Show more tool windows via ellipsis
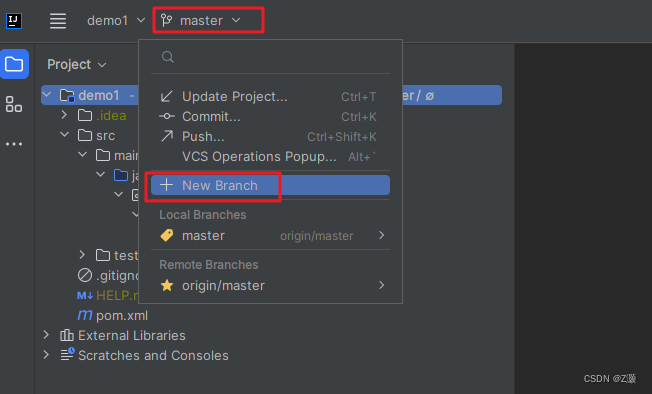 click(14, 144)
